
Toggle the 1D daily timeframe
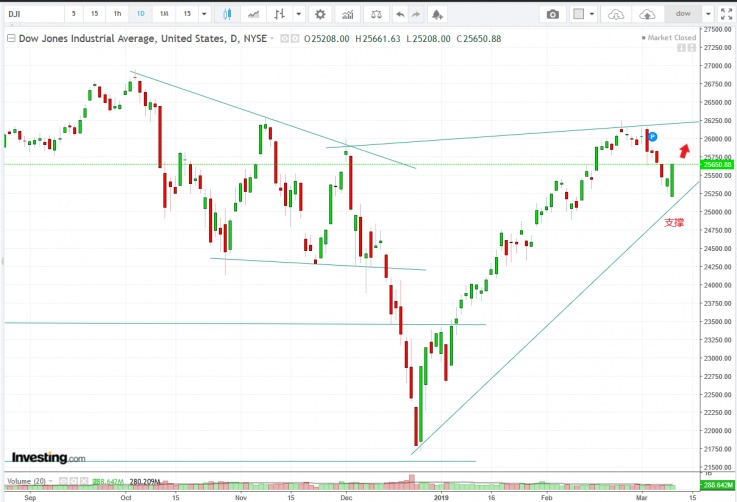[x=141, y=14]
